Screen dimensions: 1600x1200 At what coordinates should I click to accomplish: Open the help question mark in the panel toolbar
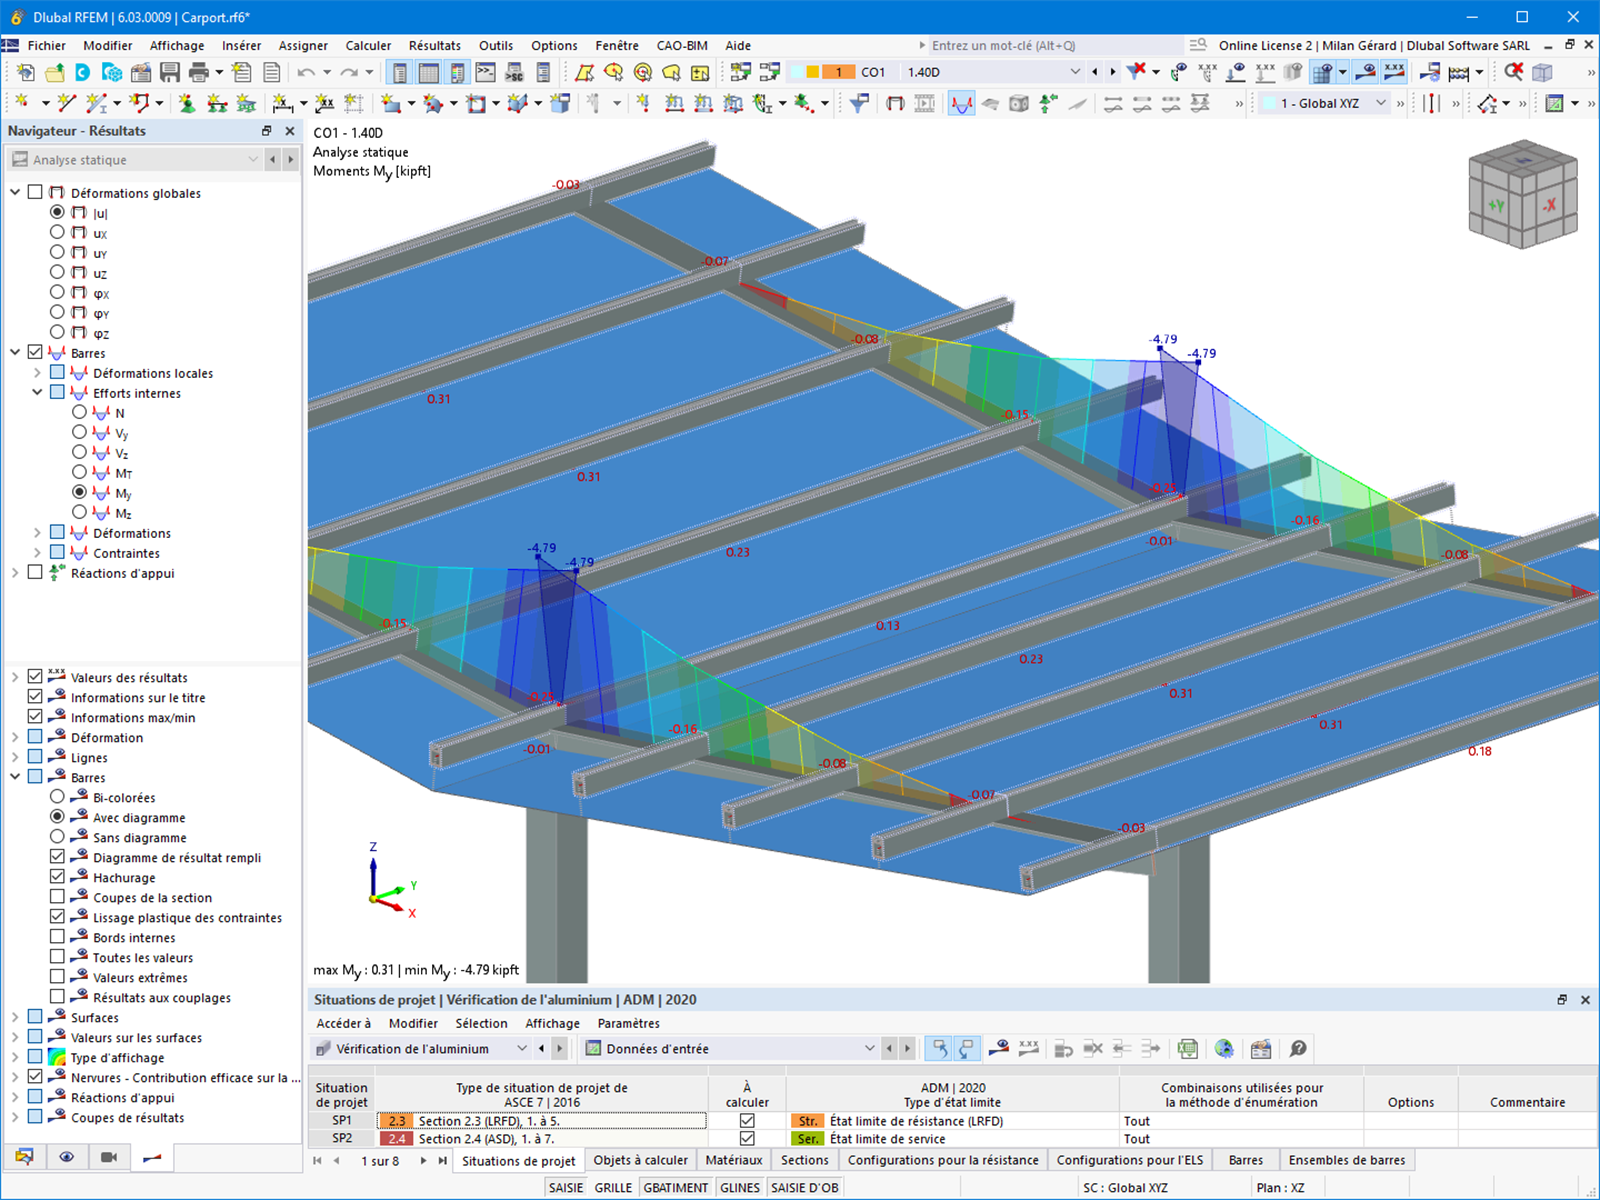click(x=1297, y=1048)
